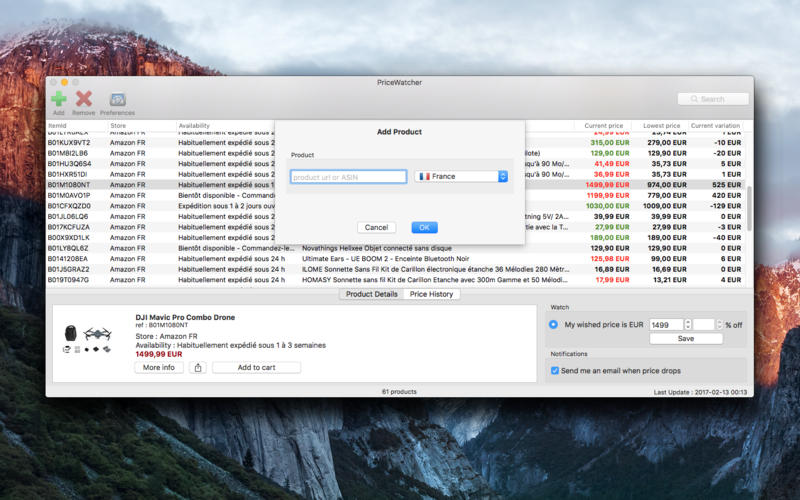Switch to the Product Details tab
Viewport: 800px width, 500px height.
(371, 294)
